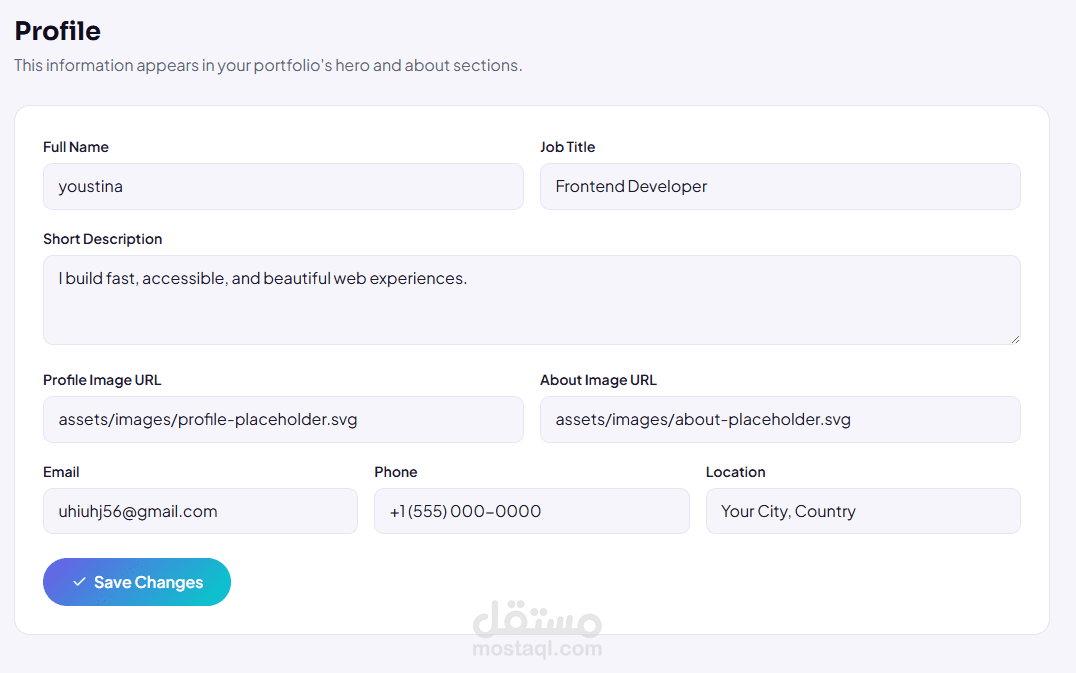Click the About Image URL label

598,380
